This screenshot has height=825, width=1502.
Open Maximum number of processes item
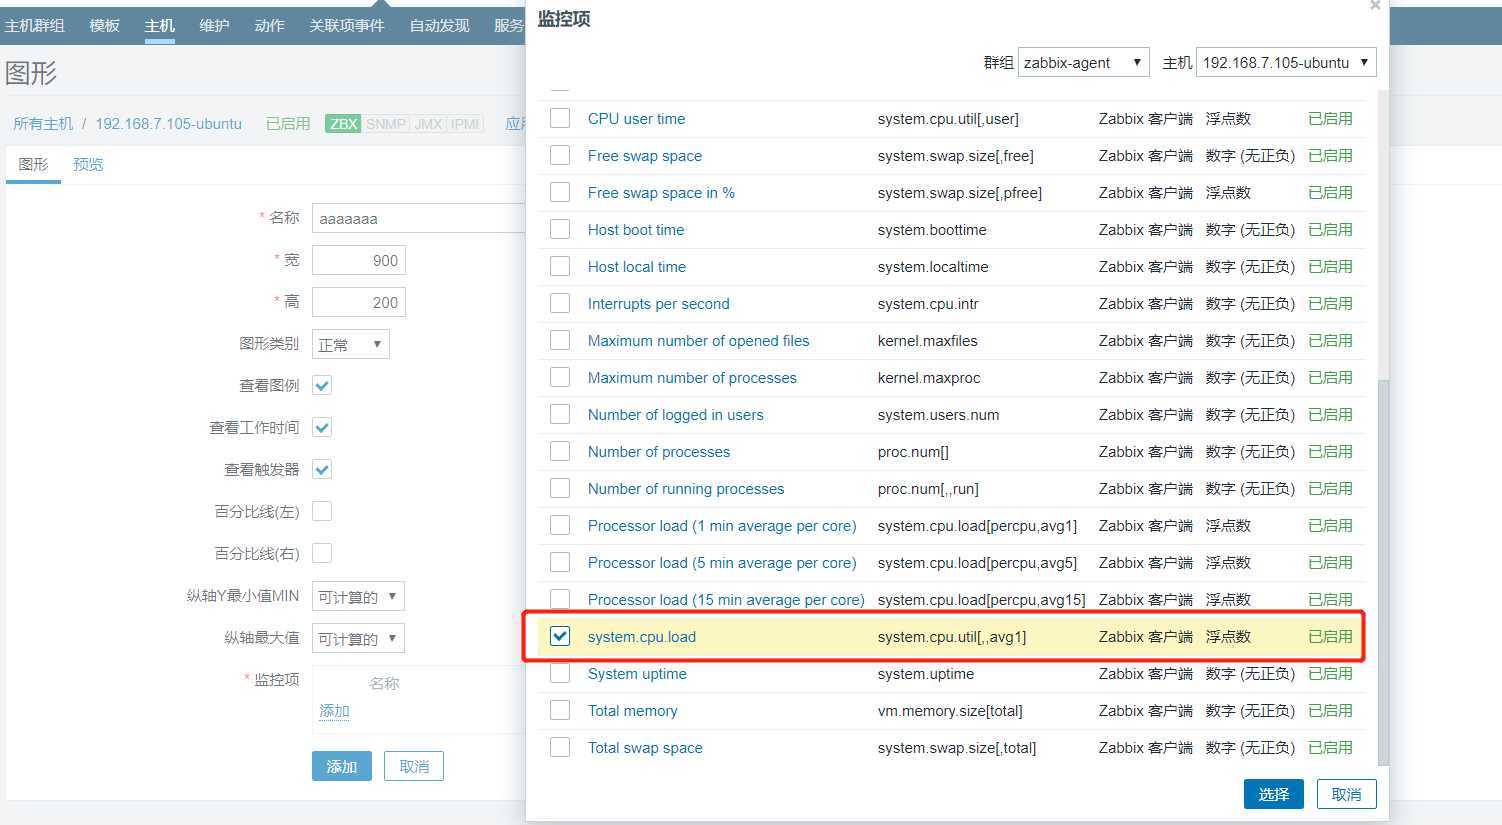[x=692, y=377]
